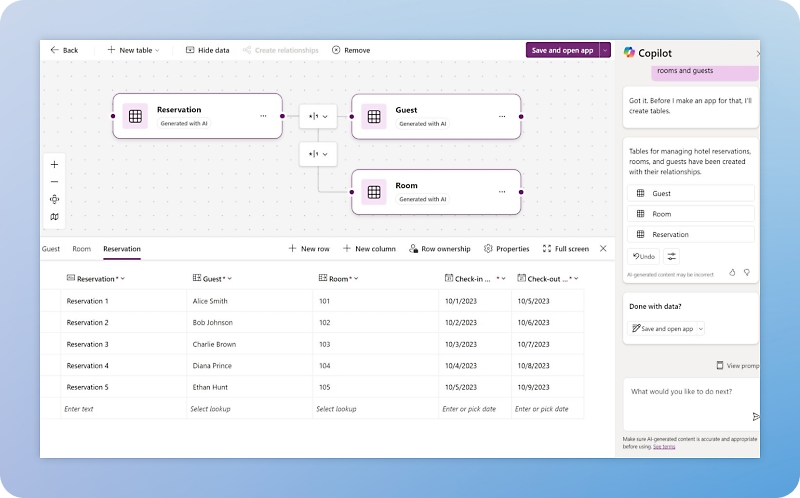Image resolution: width=800 pixels, height=498 pixels.
Task: Open the New table dropdown
Action: (133, 50)
